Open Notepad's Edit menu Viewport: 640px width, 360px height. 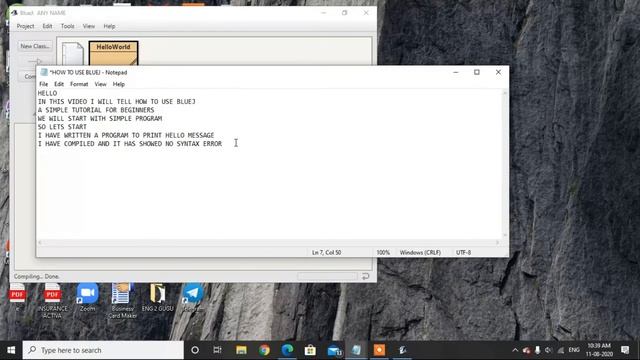click(x=59, y=84)
